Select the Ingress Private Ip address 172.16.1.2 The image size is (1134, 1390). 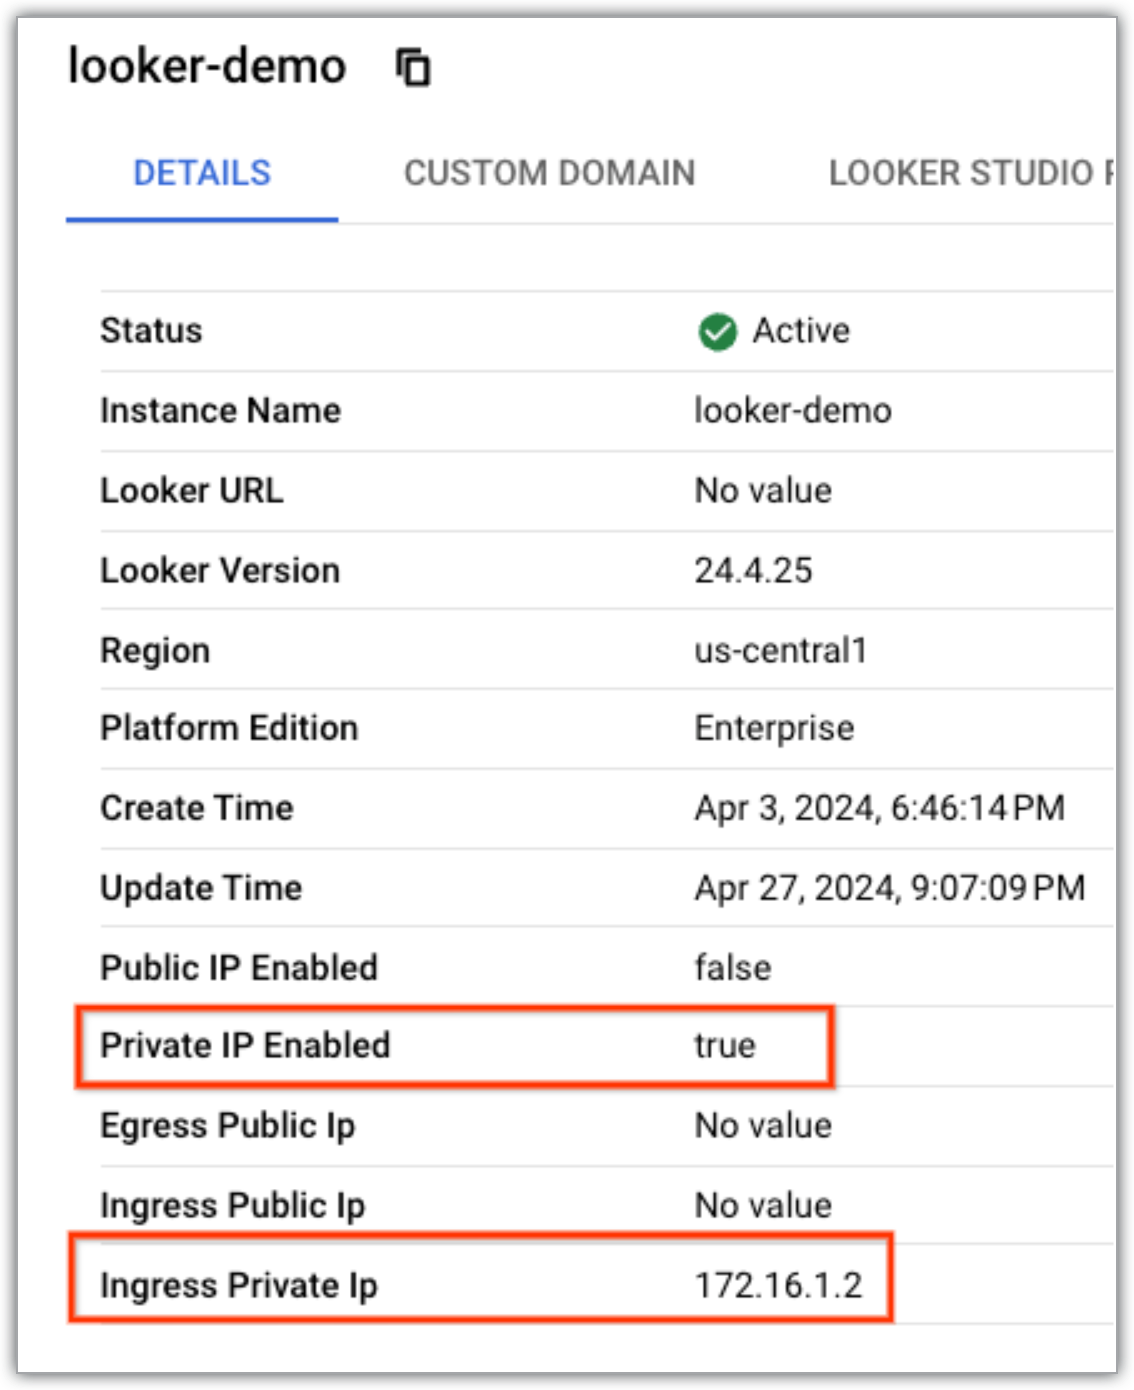[x=783, y=1285]
